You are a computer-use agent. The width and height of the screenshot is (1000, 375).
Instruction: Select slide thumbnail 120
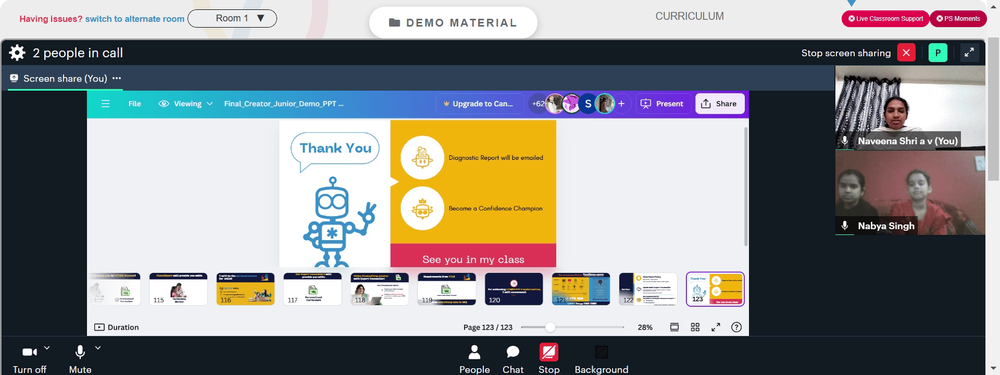[x=513, y=289]
